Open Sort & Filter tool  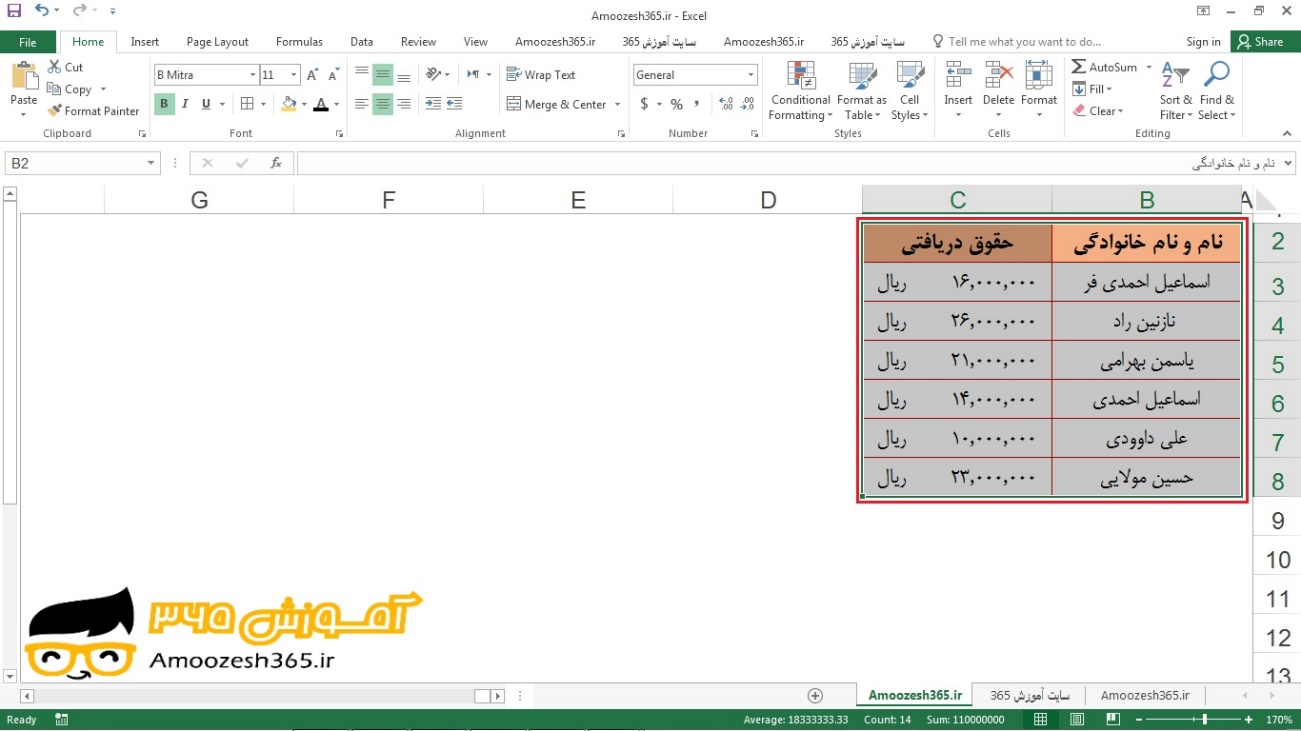point(1176,92)
